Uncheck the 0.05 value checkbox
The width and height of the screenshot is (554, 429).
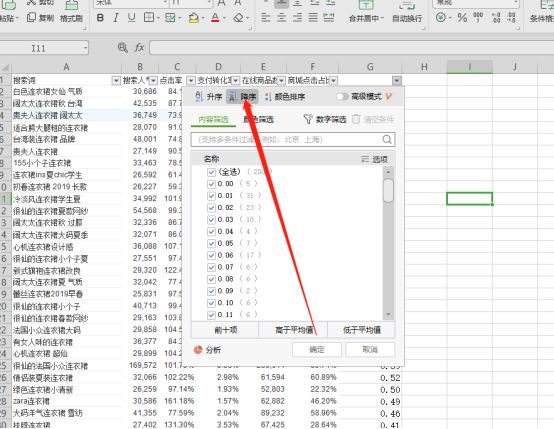[x=211, y=243]
